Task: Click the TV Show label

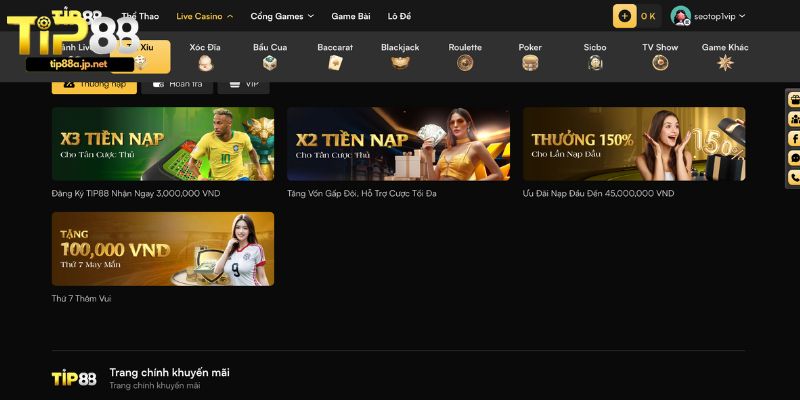Action: (660, 47)
